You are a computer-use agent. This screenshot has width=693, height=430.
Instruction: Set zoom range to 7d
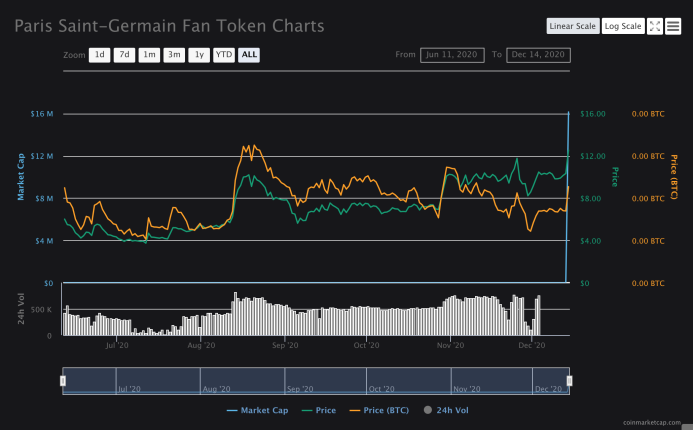(x=124, y=55)
